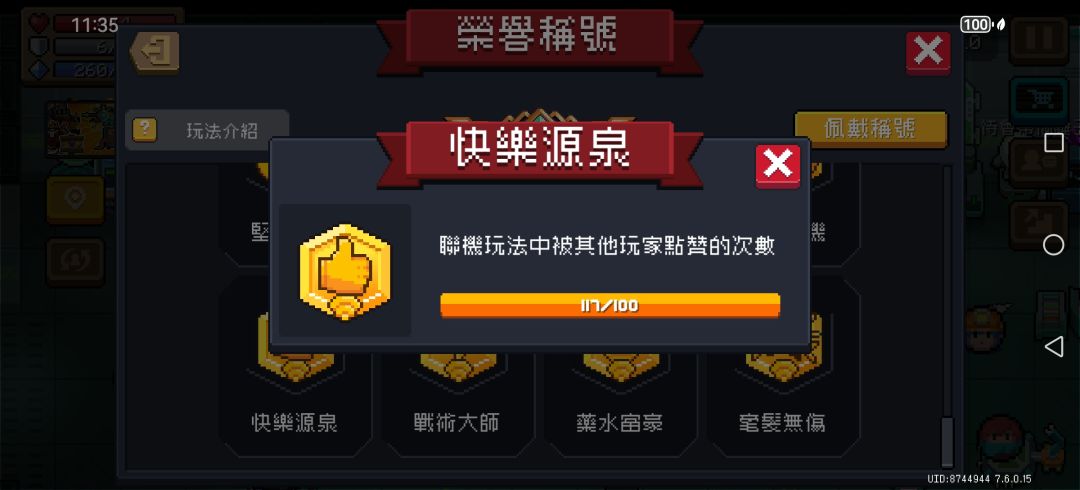Click the 佩戴稱號 button

click(871, 129)
